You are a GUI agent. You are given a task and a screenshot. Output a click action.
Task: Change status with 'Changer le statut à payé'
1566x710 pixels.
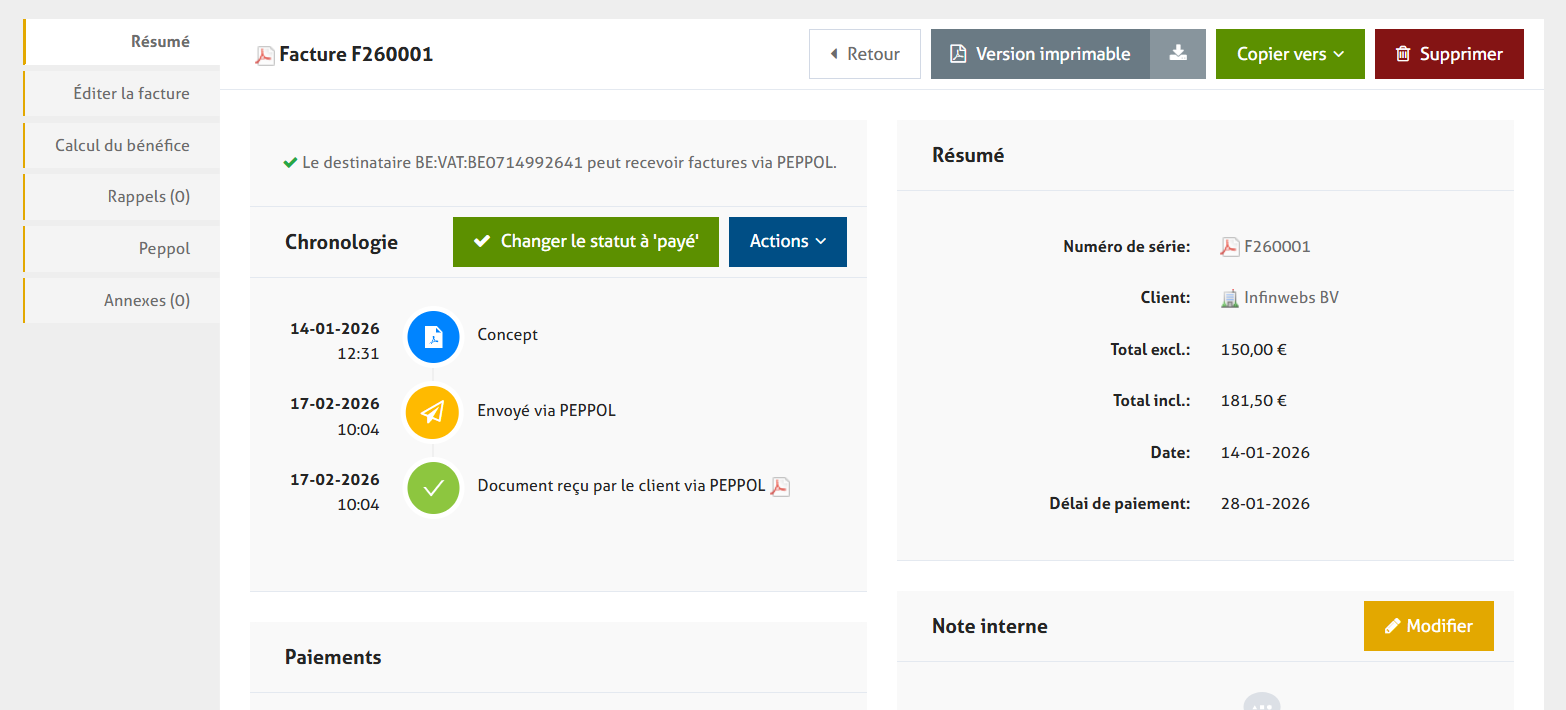coord(585,242)
